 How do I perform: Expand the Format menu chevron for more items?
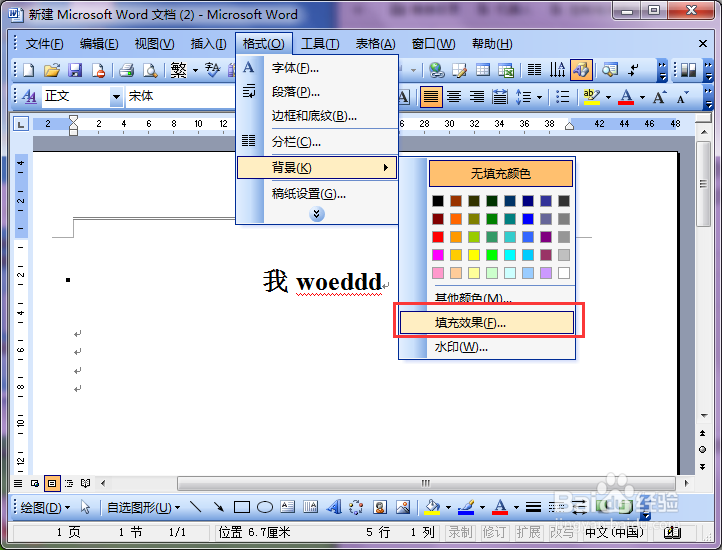pos(317,214)
